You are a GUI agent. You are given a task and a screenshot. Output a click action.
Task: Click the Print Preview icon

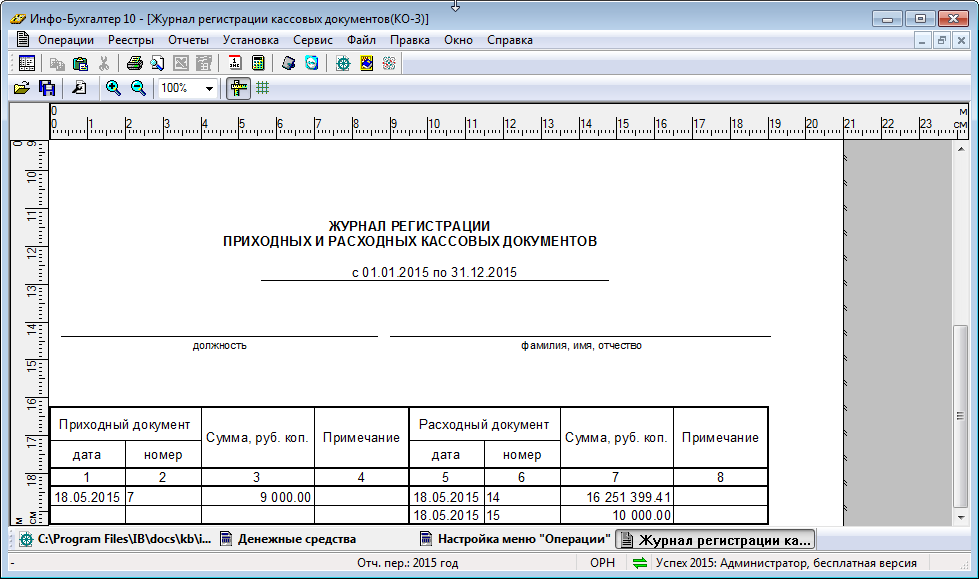point(157,63)
